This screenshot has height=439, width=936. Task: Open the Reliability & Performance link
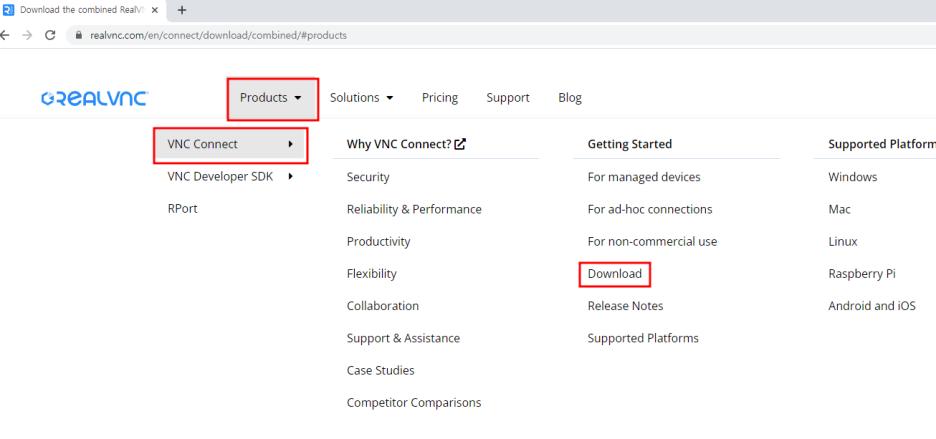point(414,209)
